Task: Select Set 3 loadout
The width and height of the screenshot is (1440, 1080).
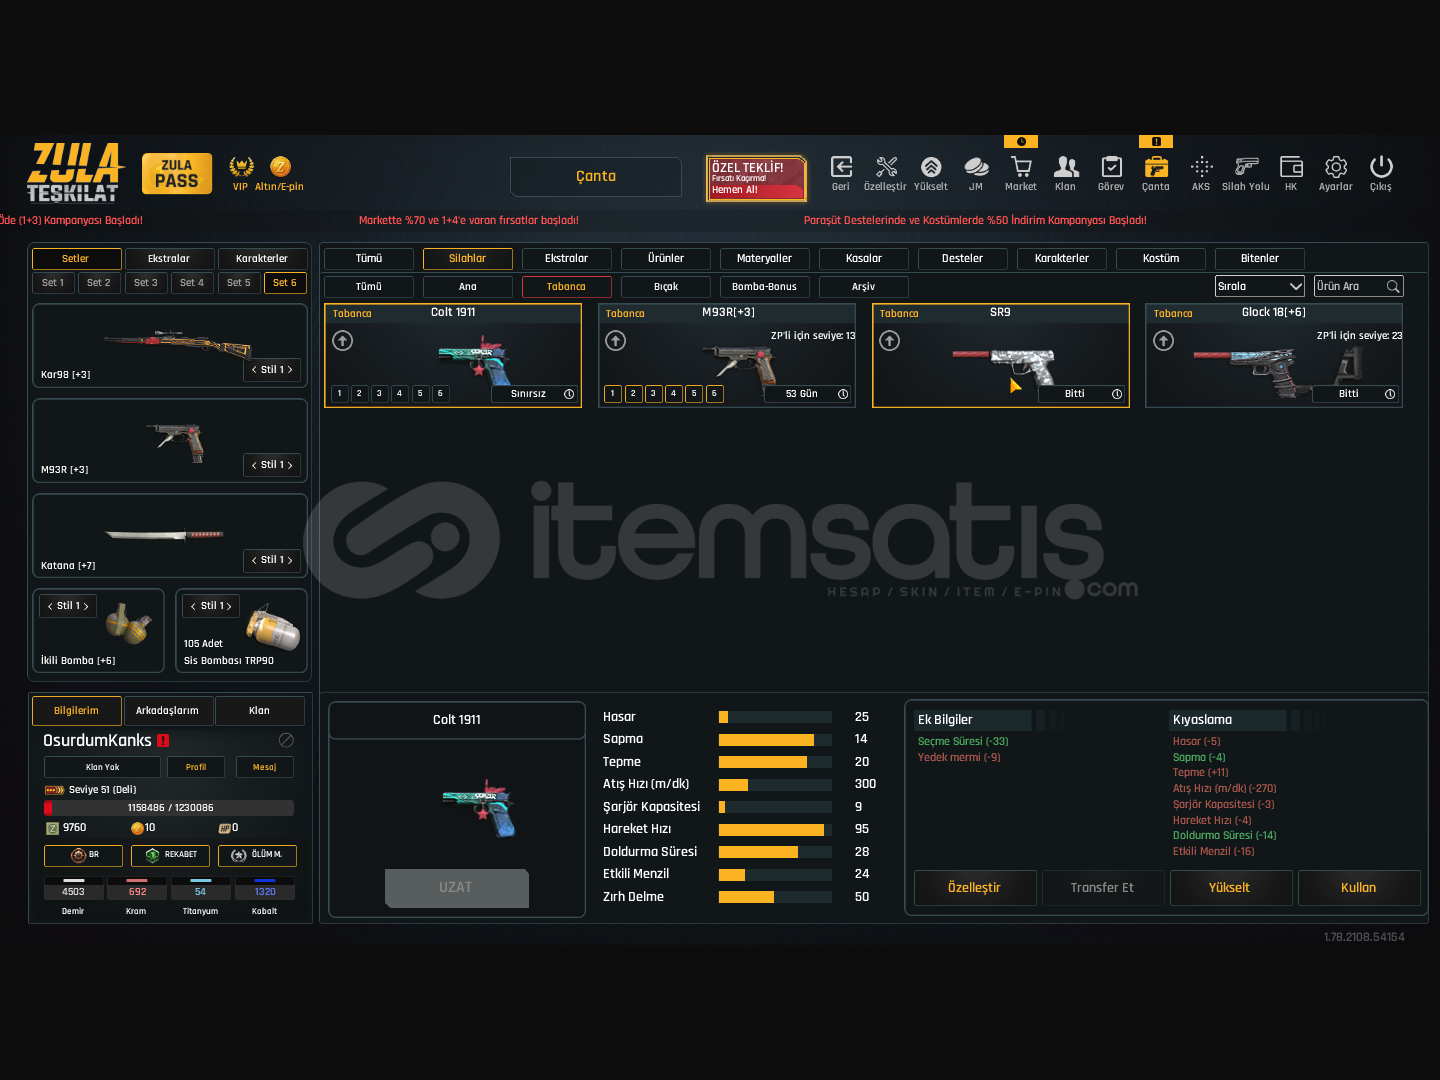Action: click(x=146, y=283)
